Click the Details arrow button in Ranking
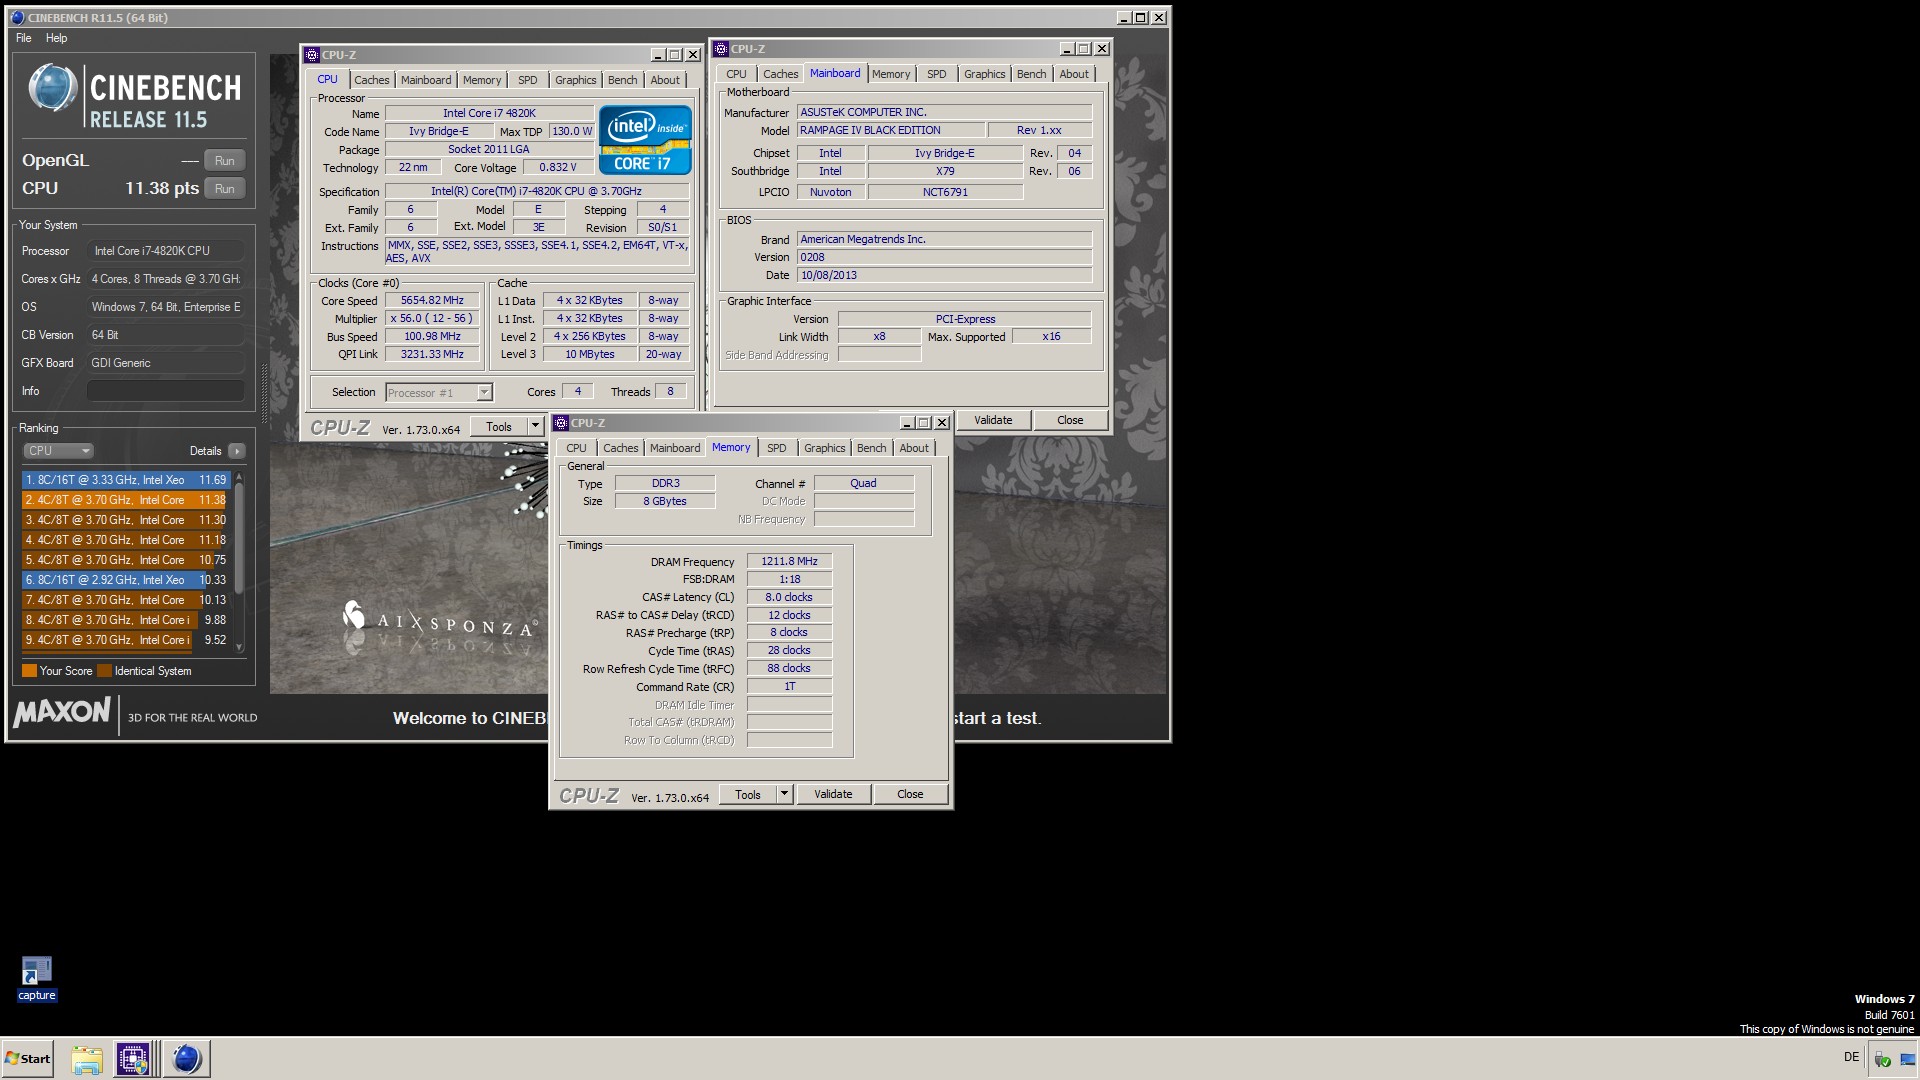This screenshot has width=1920, height=1080. pyautogui.click(x=237, y=451)
